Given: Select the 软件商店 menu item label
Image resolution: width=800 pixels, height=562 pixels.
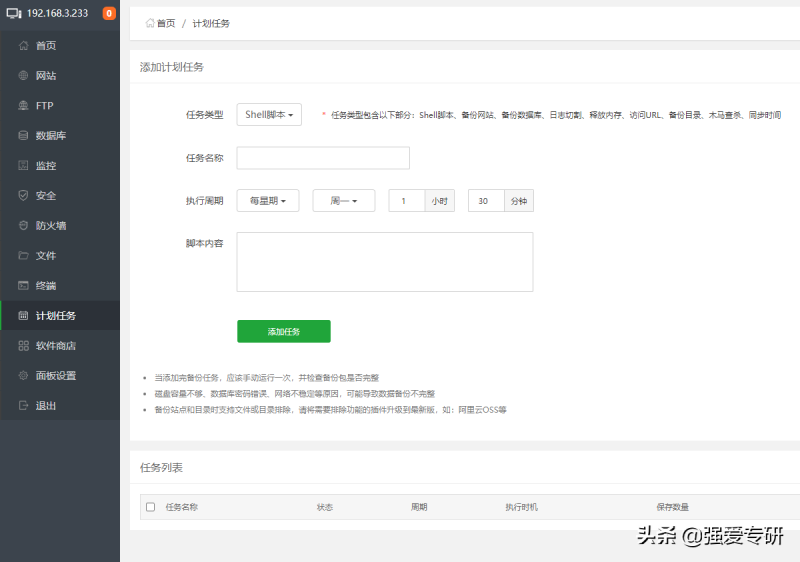Looking at the screenshot, I should 56,346.
